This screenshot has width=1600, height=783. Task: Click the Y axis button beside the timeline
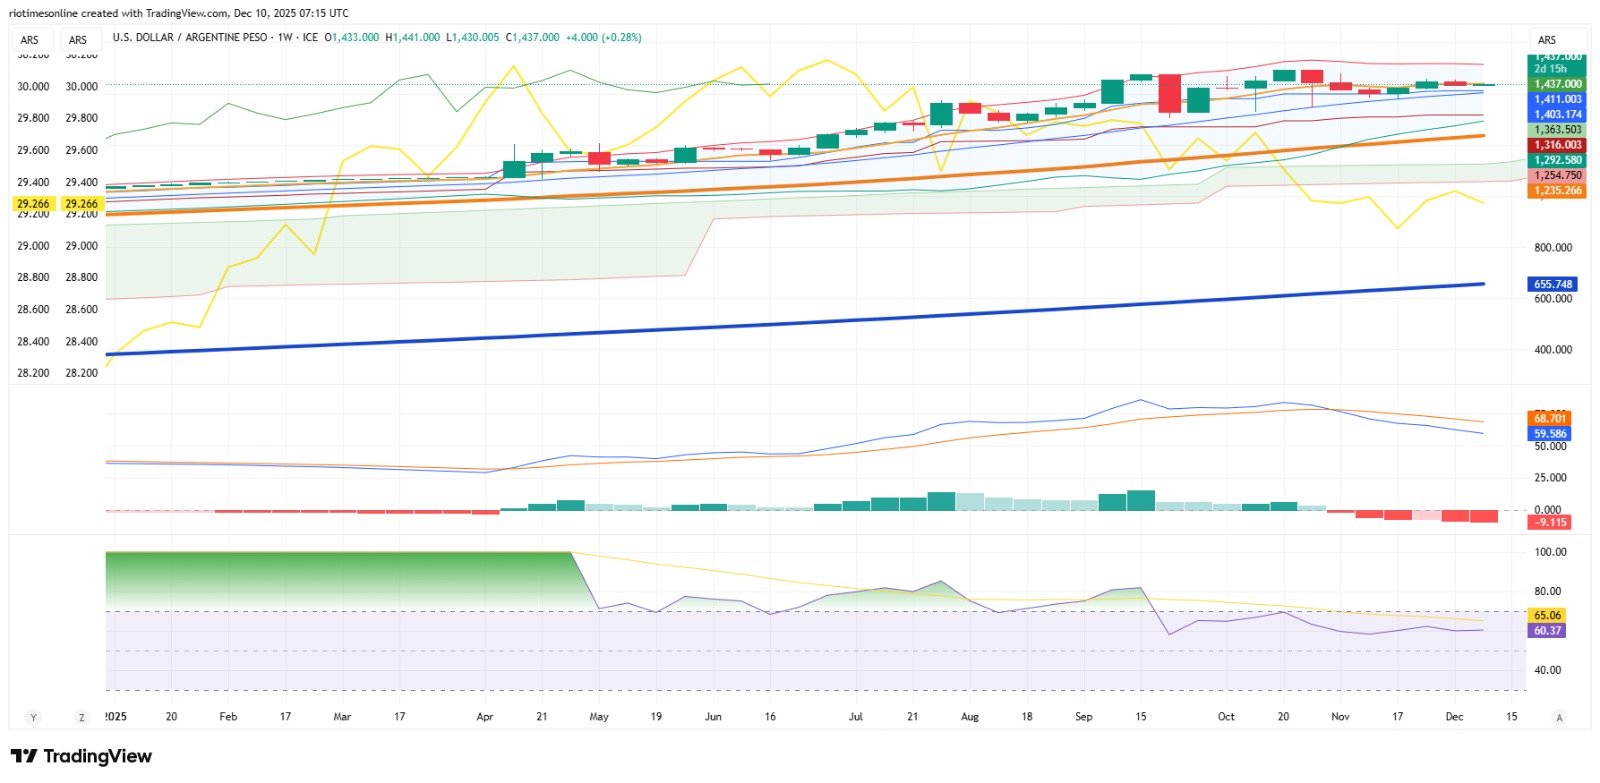[33, 717]
